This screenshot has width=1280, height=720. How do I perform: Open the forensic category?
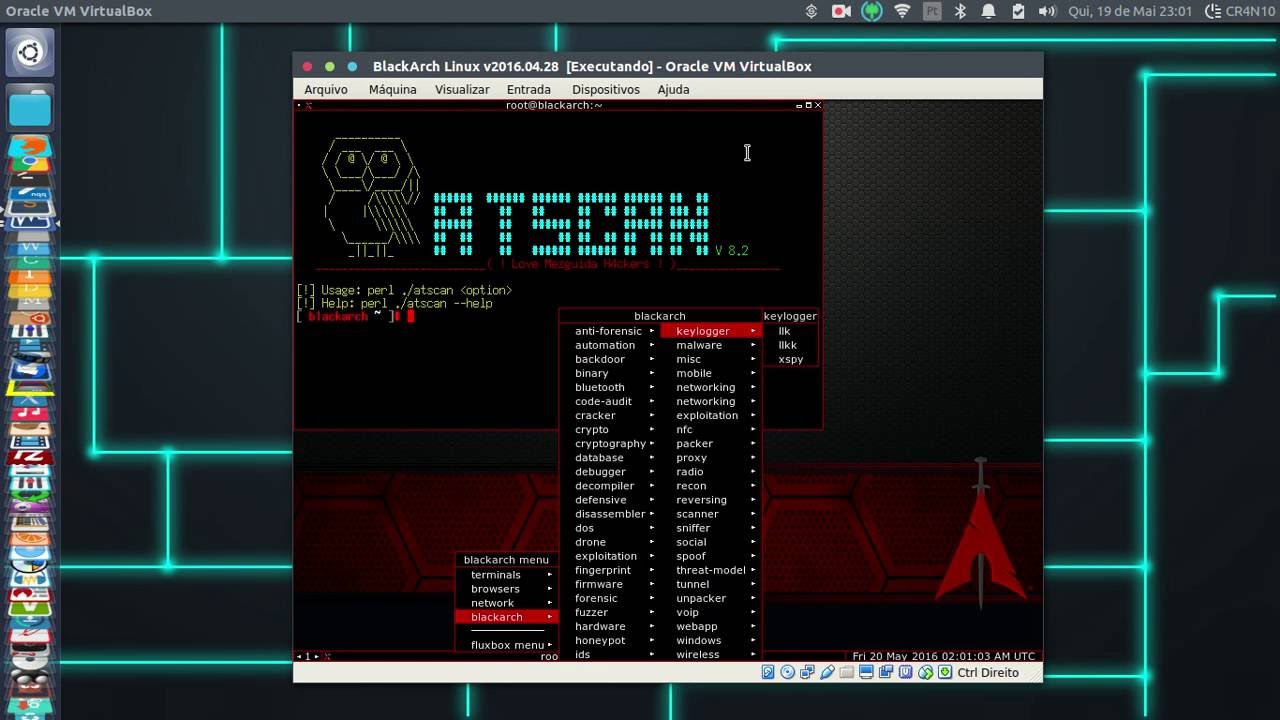pyautogui.click(x=610, y=598)
